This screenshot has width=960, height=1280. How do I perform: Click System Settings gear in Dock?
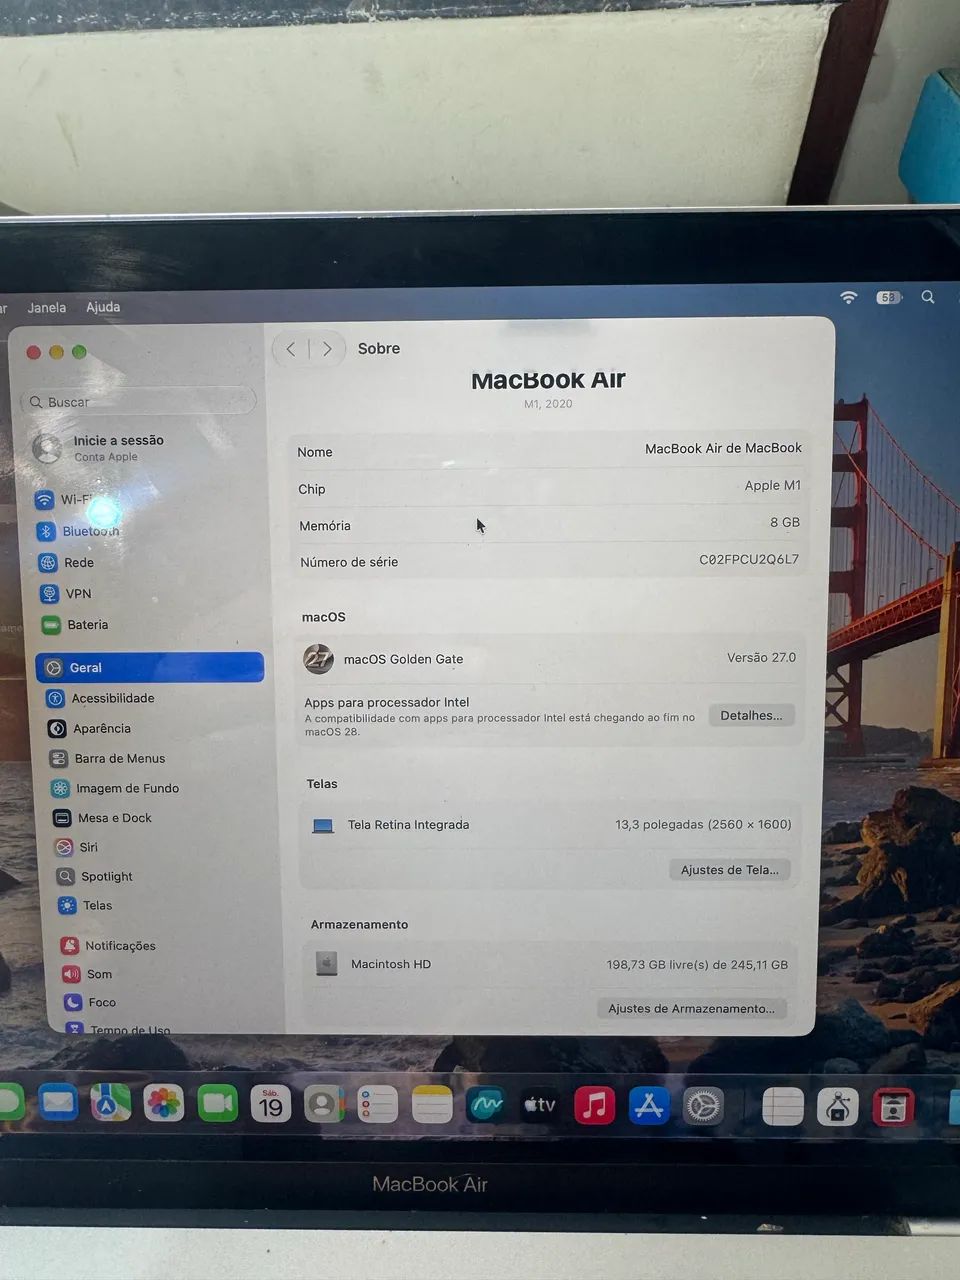tap(703, 1106)
